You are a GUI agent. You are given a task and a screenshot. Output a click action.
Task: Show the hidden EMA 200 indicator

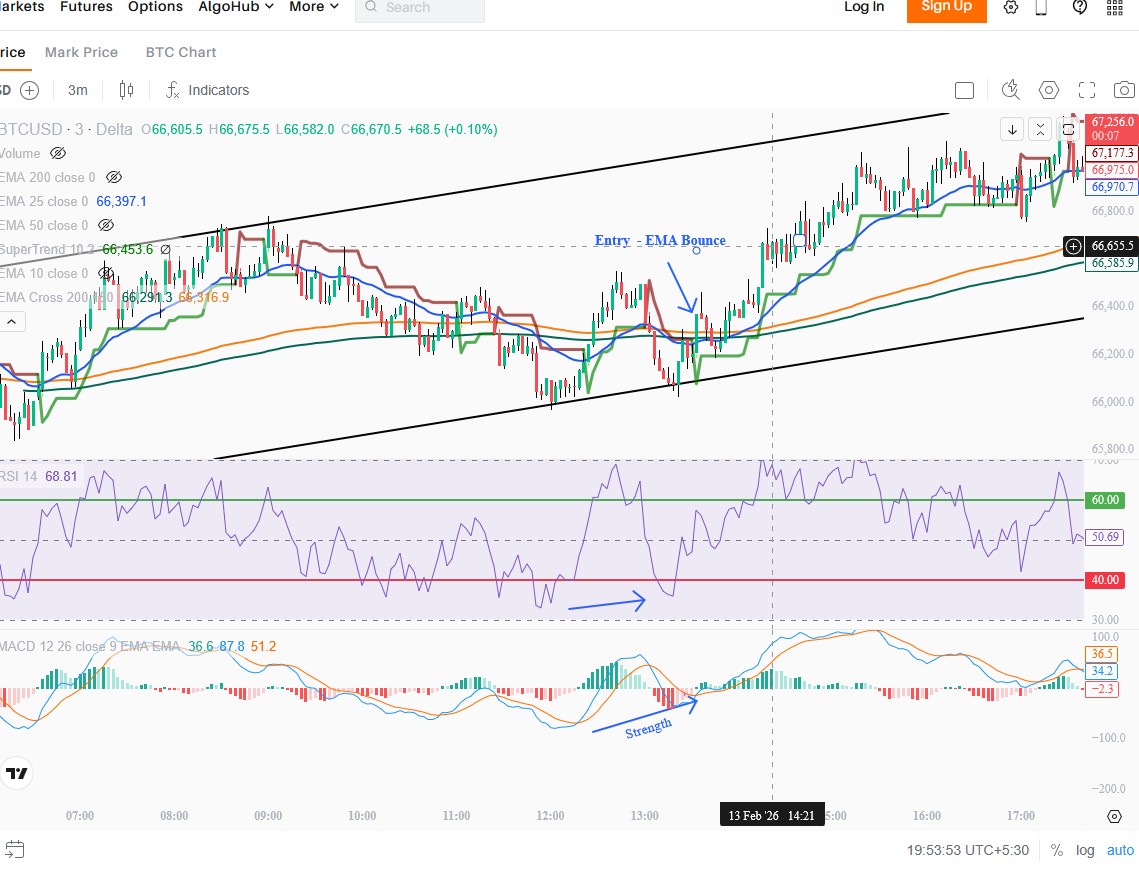[113, 177]
